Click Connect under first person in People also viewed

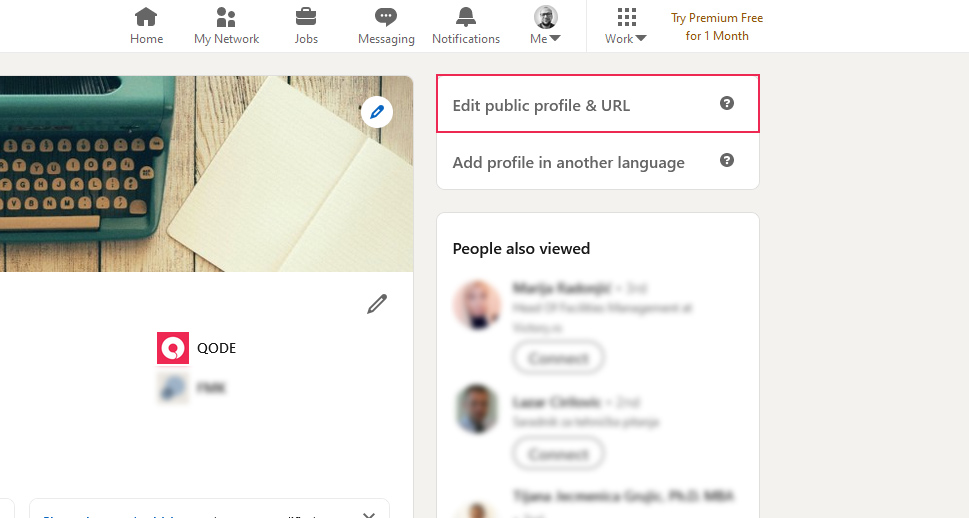tap(558, 357)
